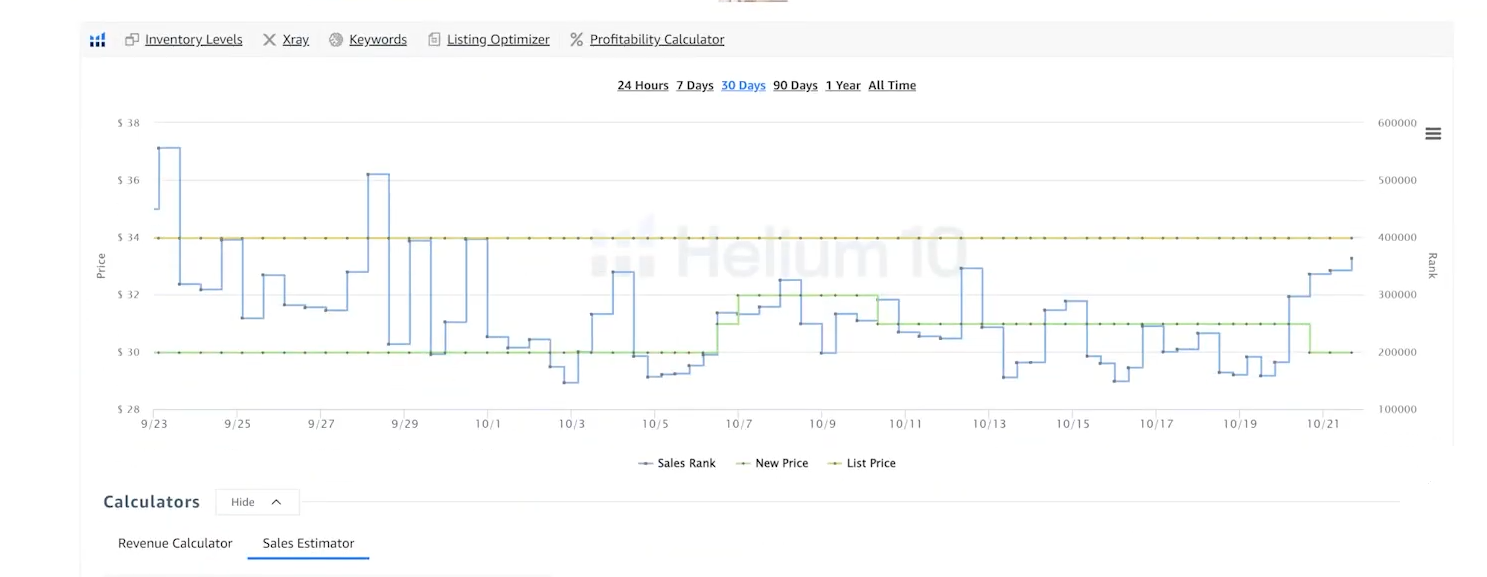Open the Listing Optimizer link
Image resolution: width=1487 pixels, height=577 pixels.
click(x=498, y=40)
